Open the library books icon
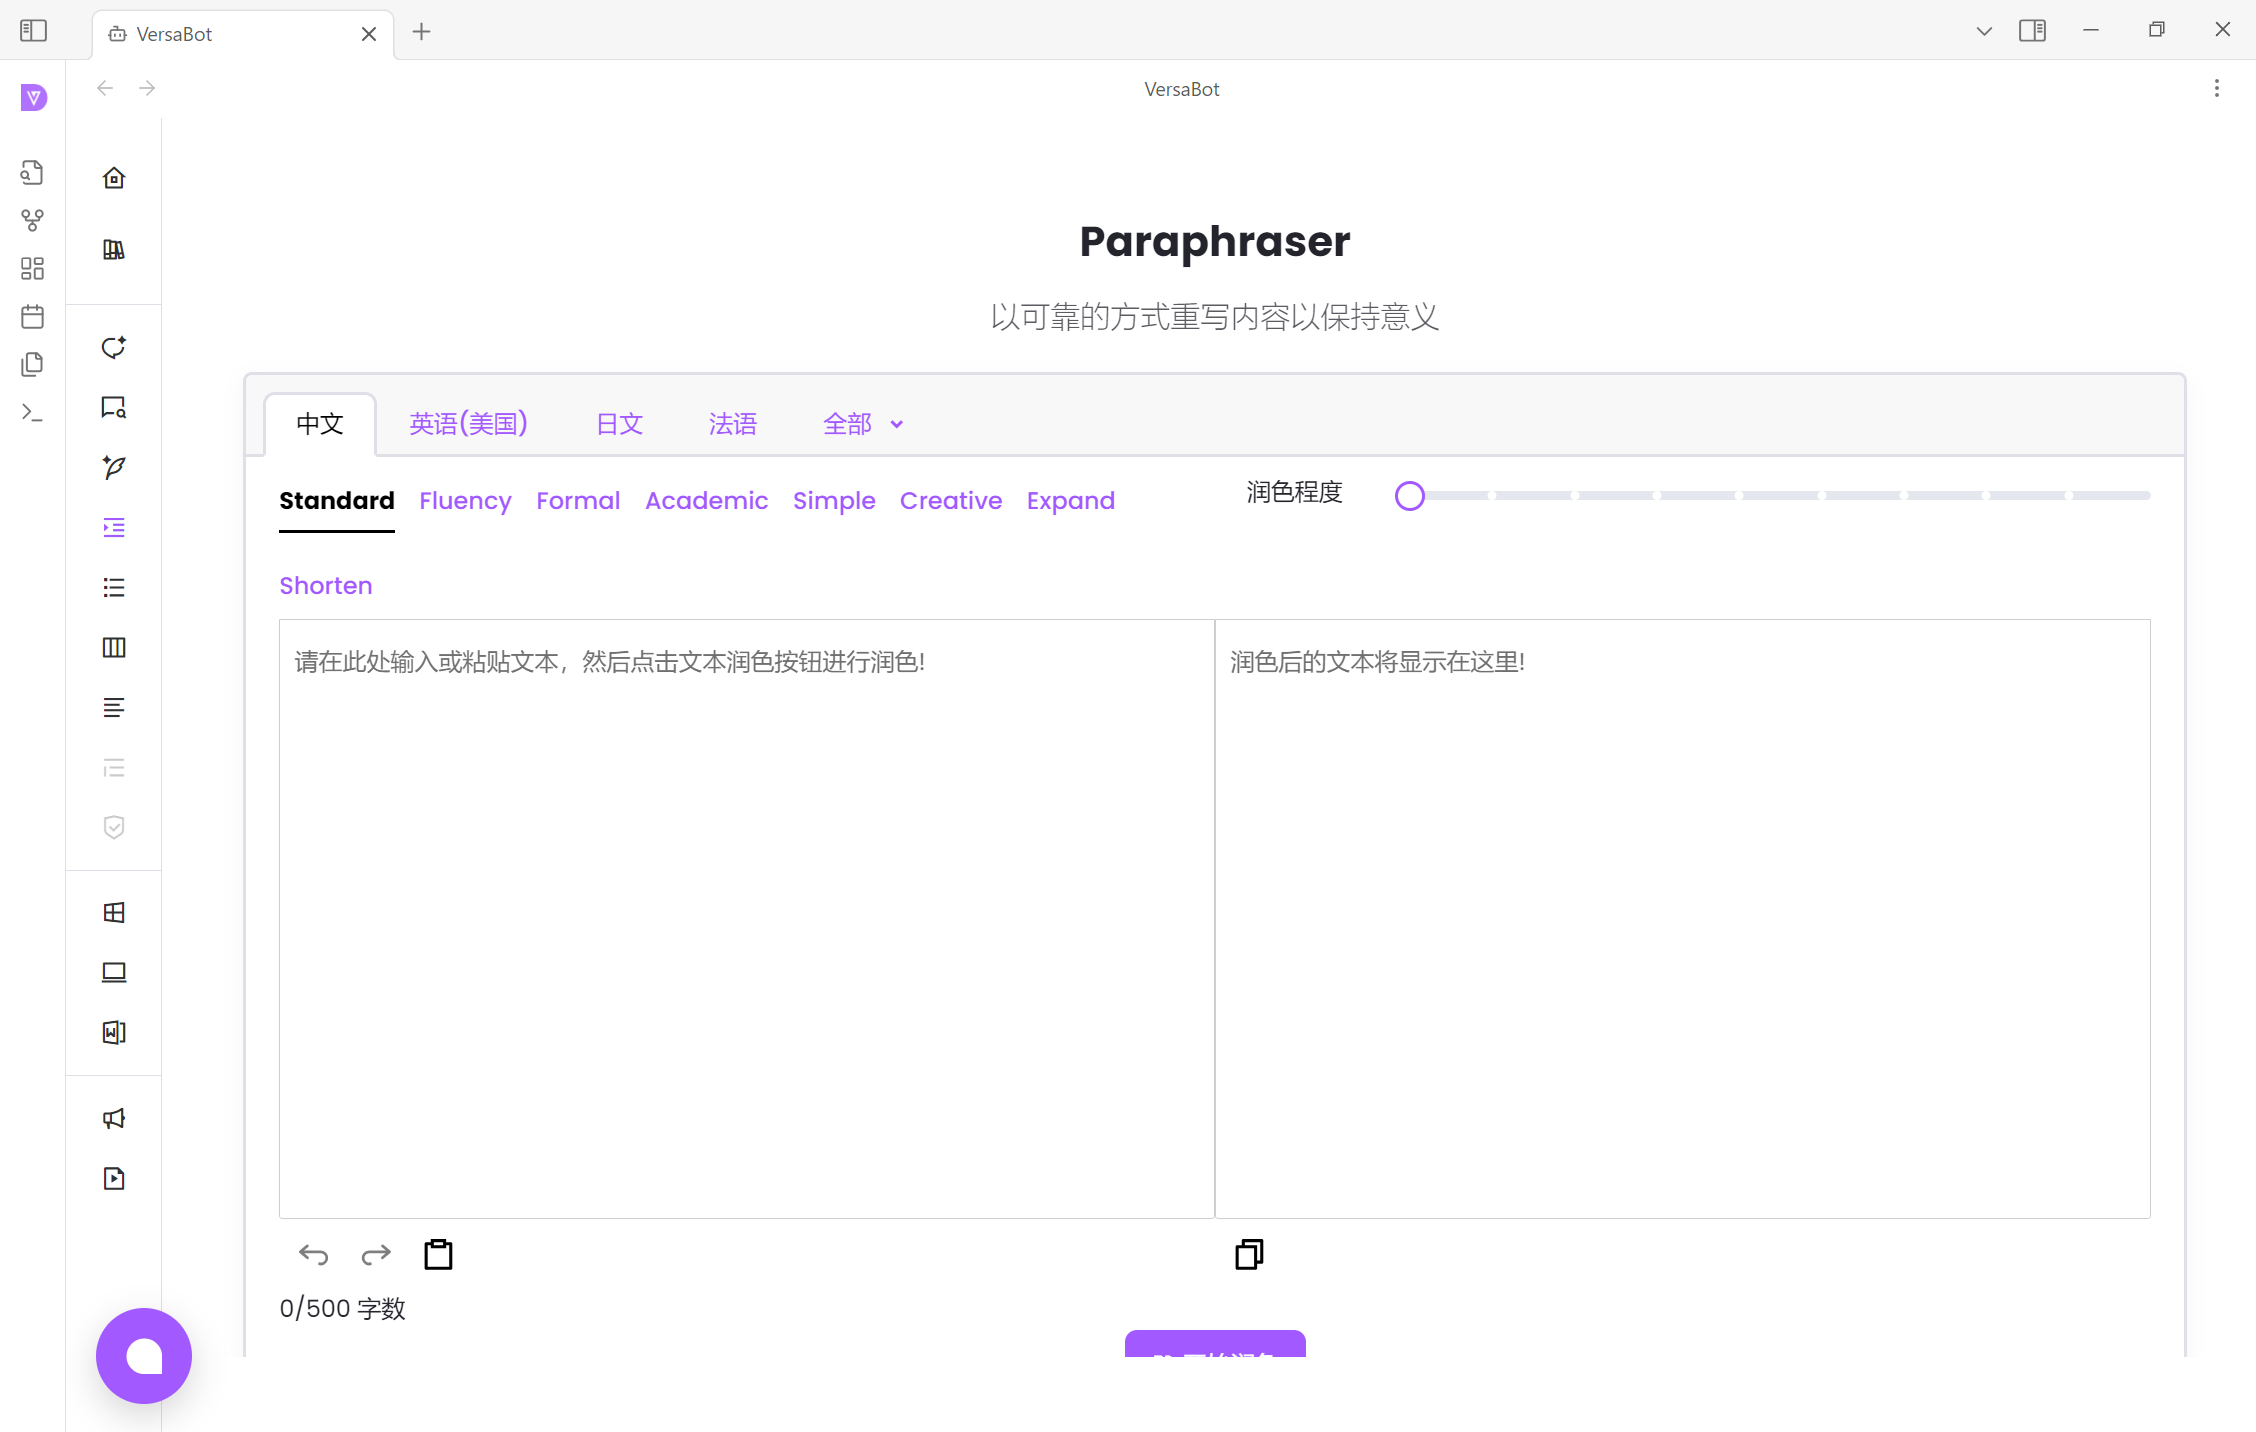 [114, 250]
